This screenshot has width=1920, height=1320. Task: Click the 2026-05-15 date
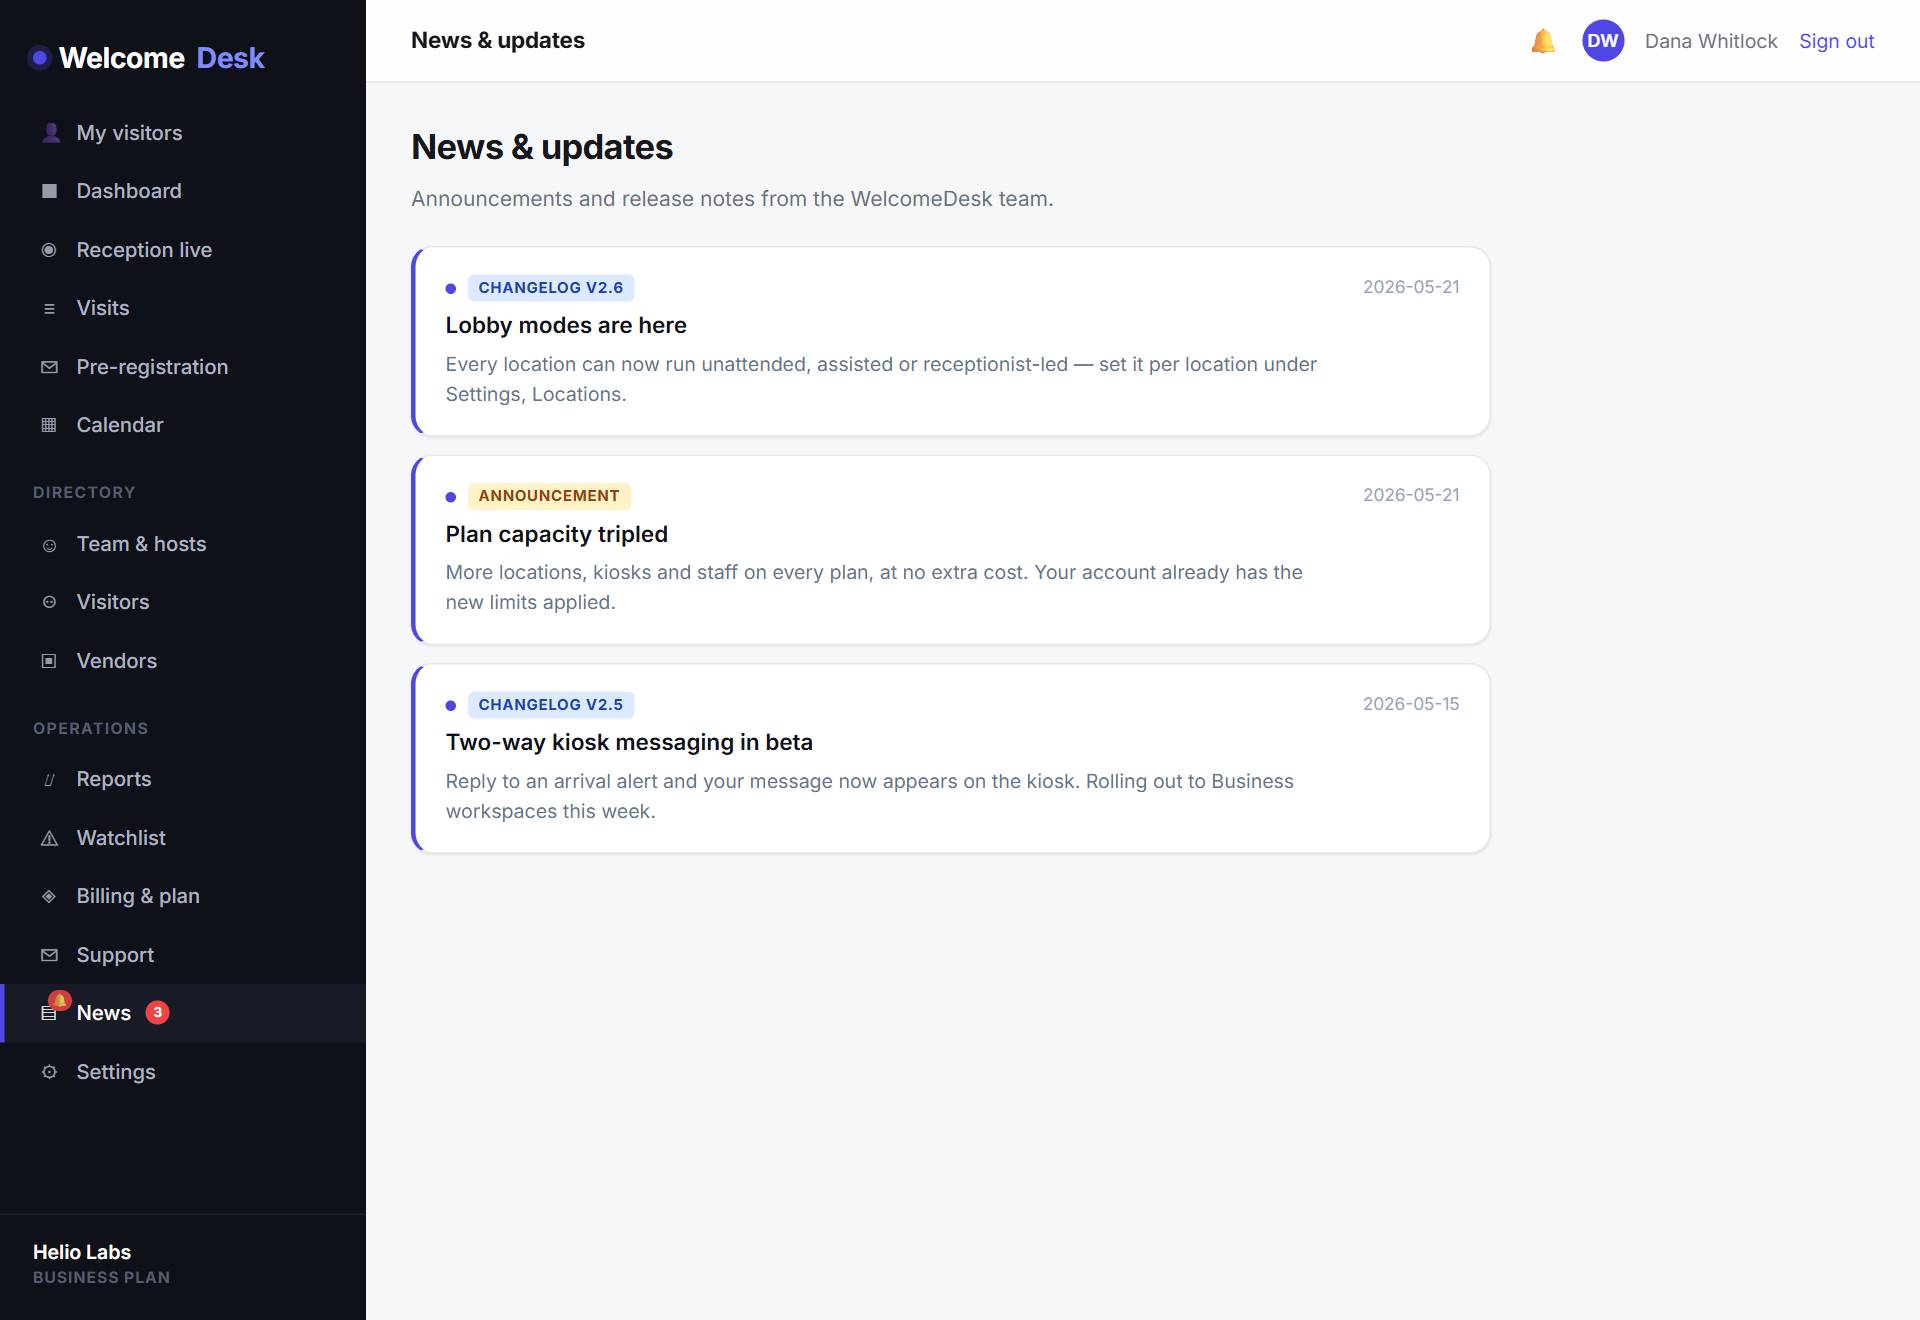coord(1411,704)
